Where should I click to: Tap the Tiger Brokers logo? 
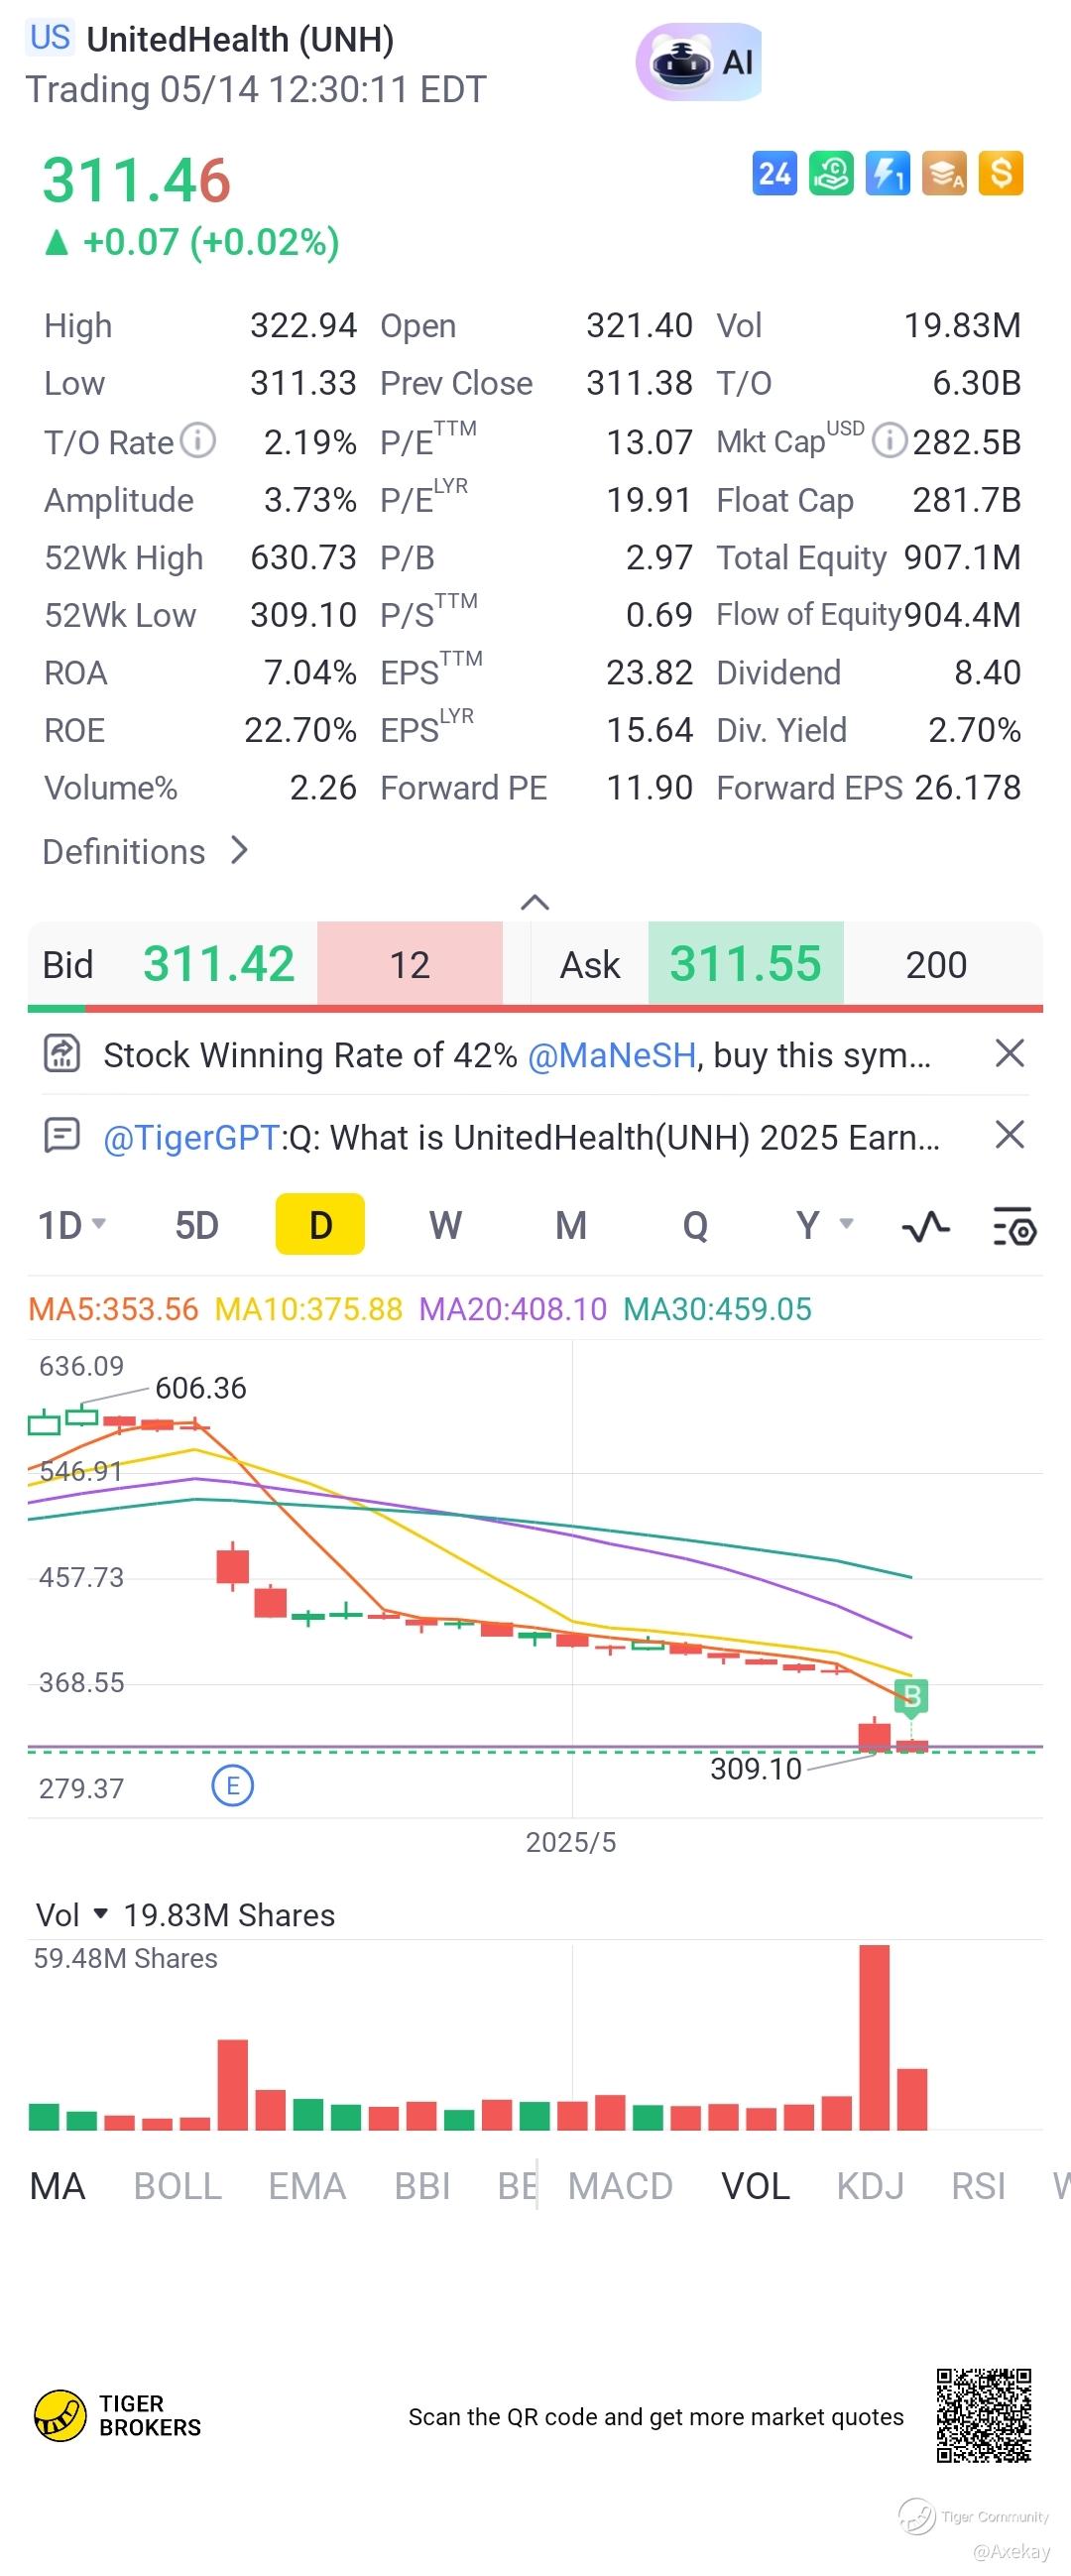click(117, 2416)
